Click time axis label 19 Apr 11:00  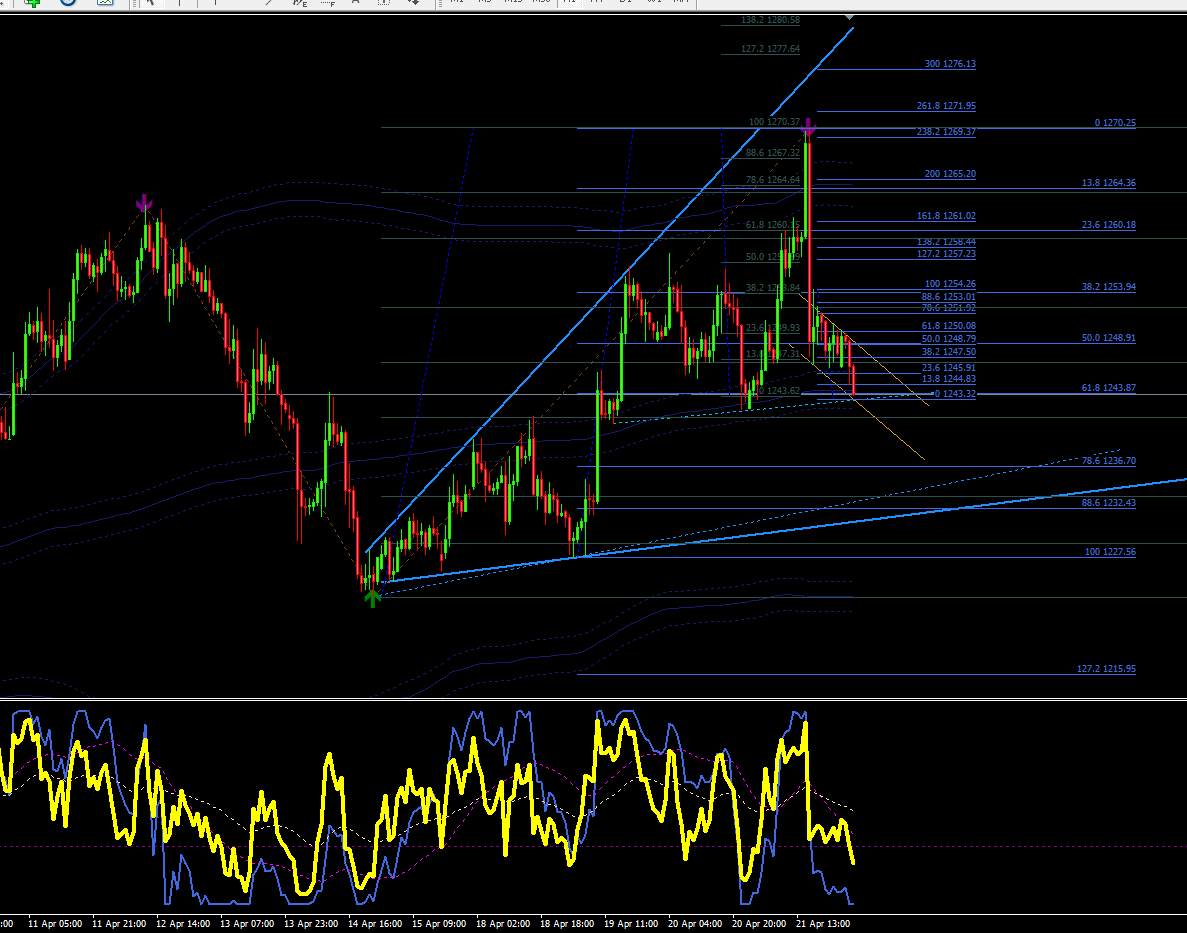pos(631,924)
